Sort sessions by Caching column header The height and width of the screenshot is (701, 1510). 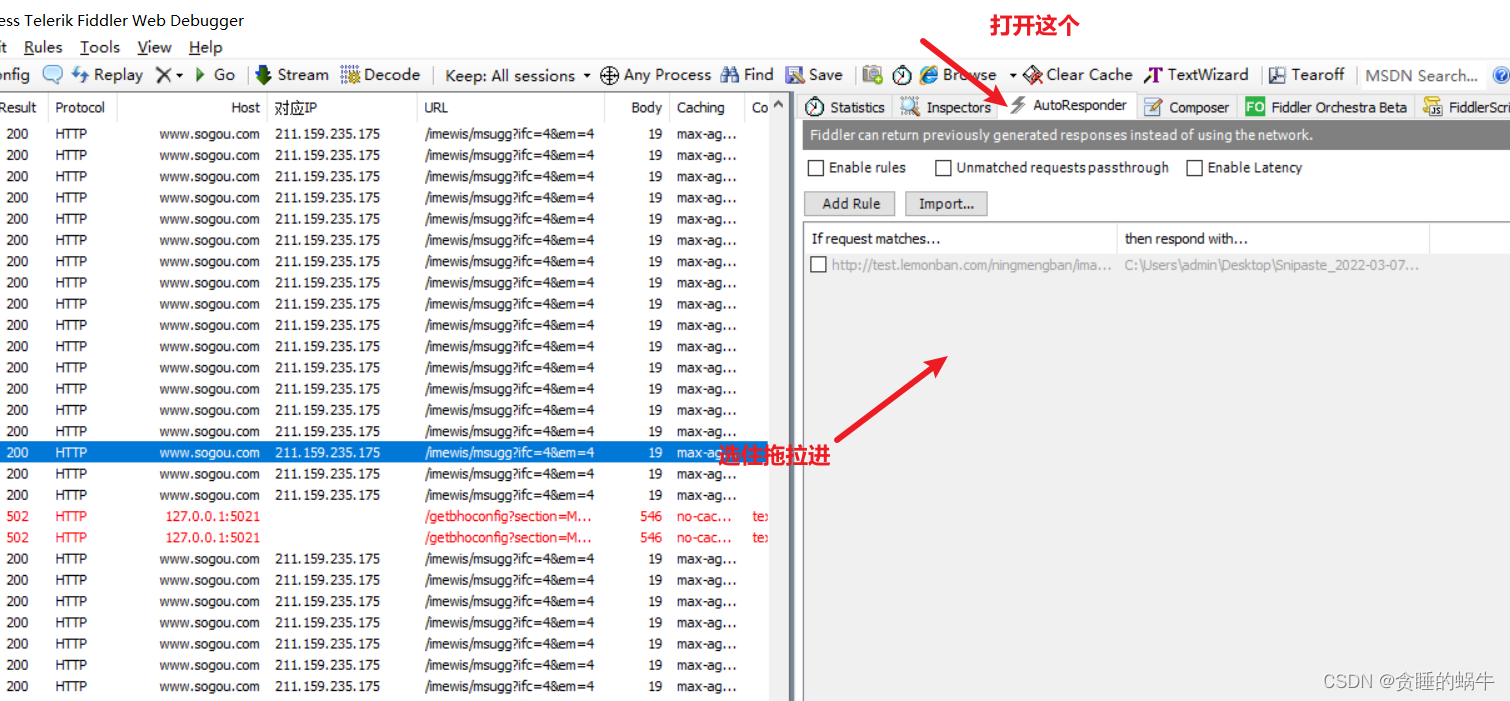[x=706, y=108]
